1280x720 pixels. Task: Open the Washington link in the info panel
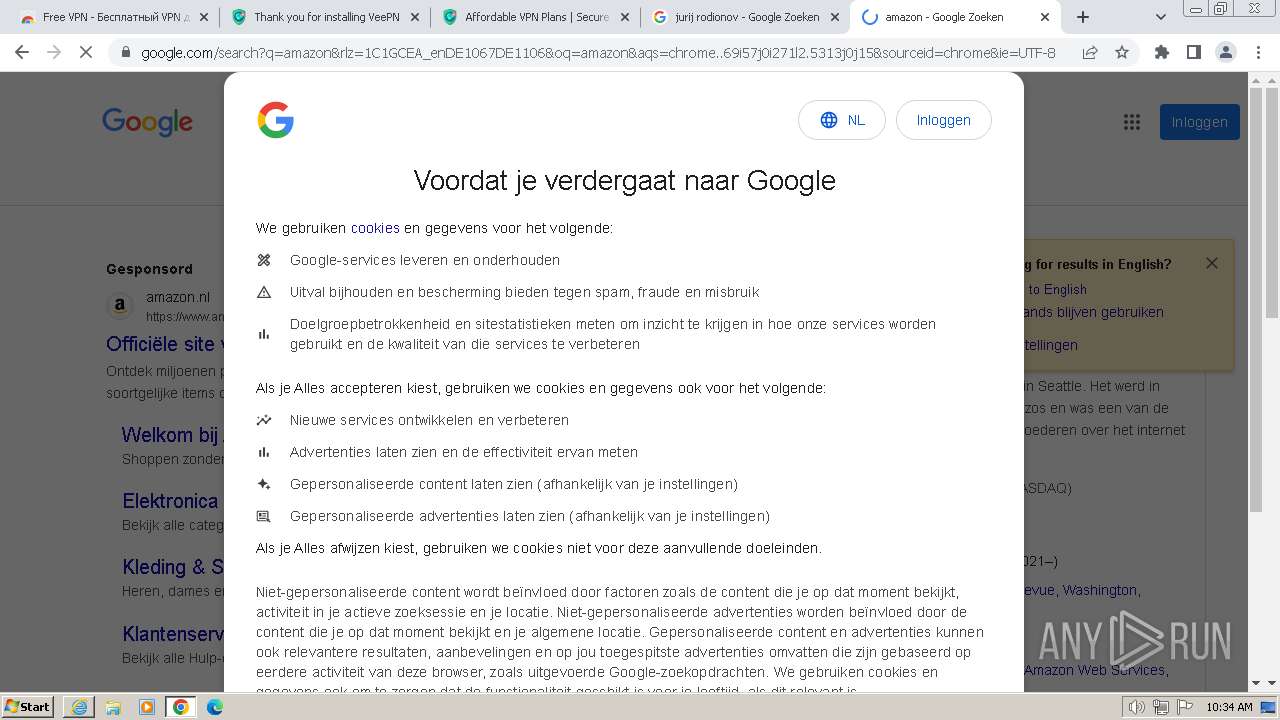(1100, 590)
